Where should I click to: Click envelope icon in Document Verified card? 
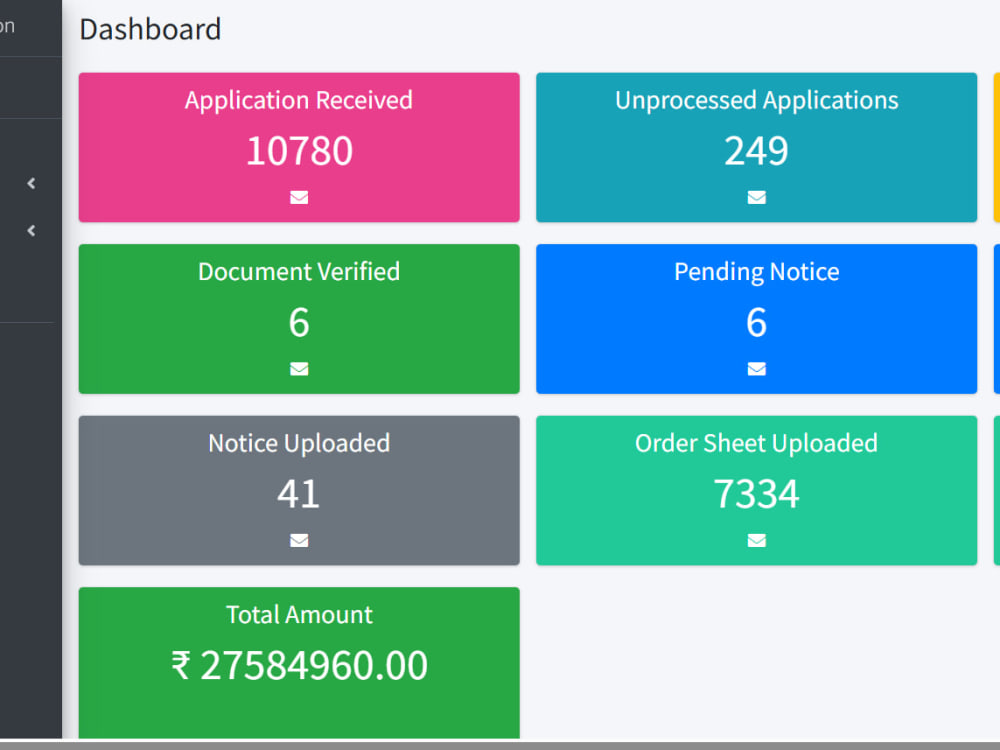click(299, 369)
